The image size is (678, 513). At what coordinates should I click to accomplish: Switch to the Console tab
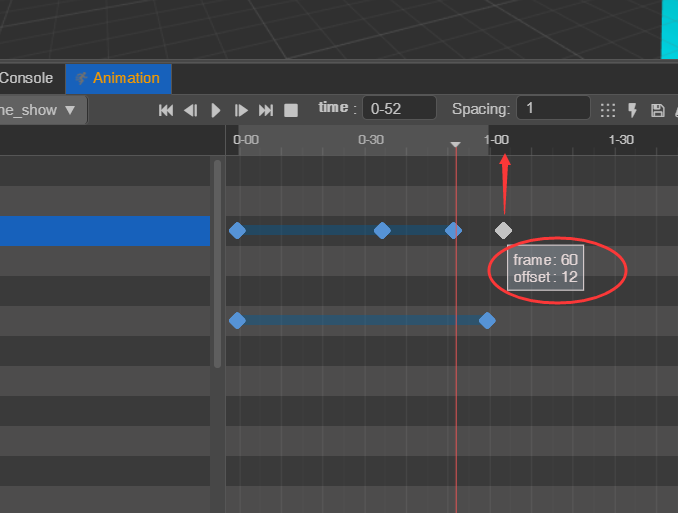click(26, 78)
